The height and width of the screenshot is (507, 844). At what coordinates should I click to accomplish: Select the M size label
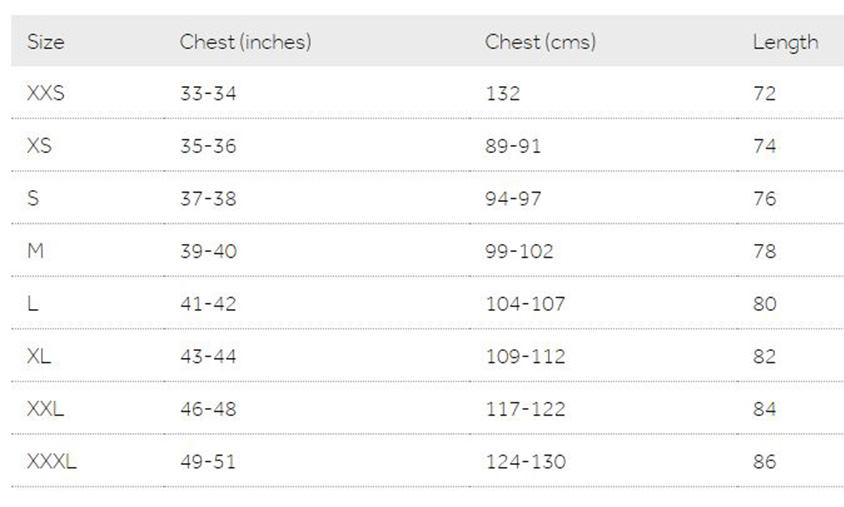pyautogui.click(x=36, y=251)
